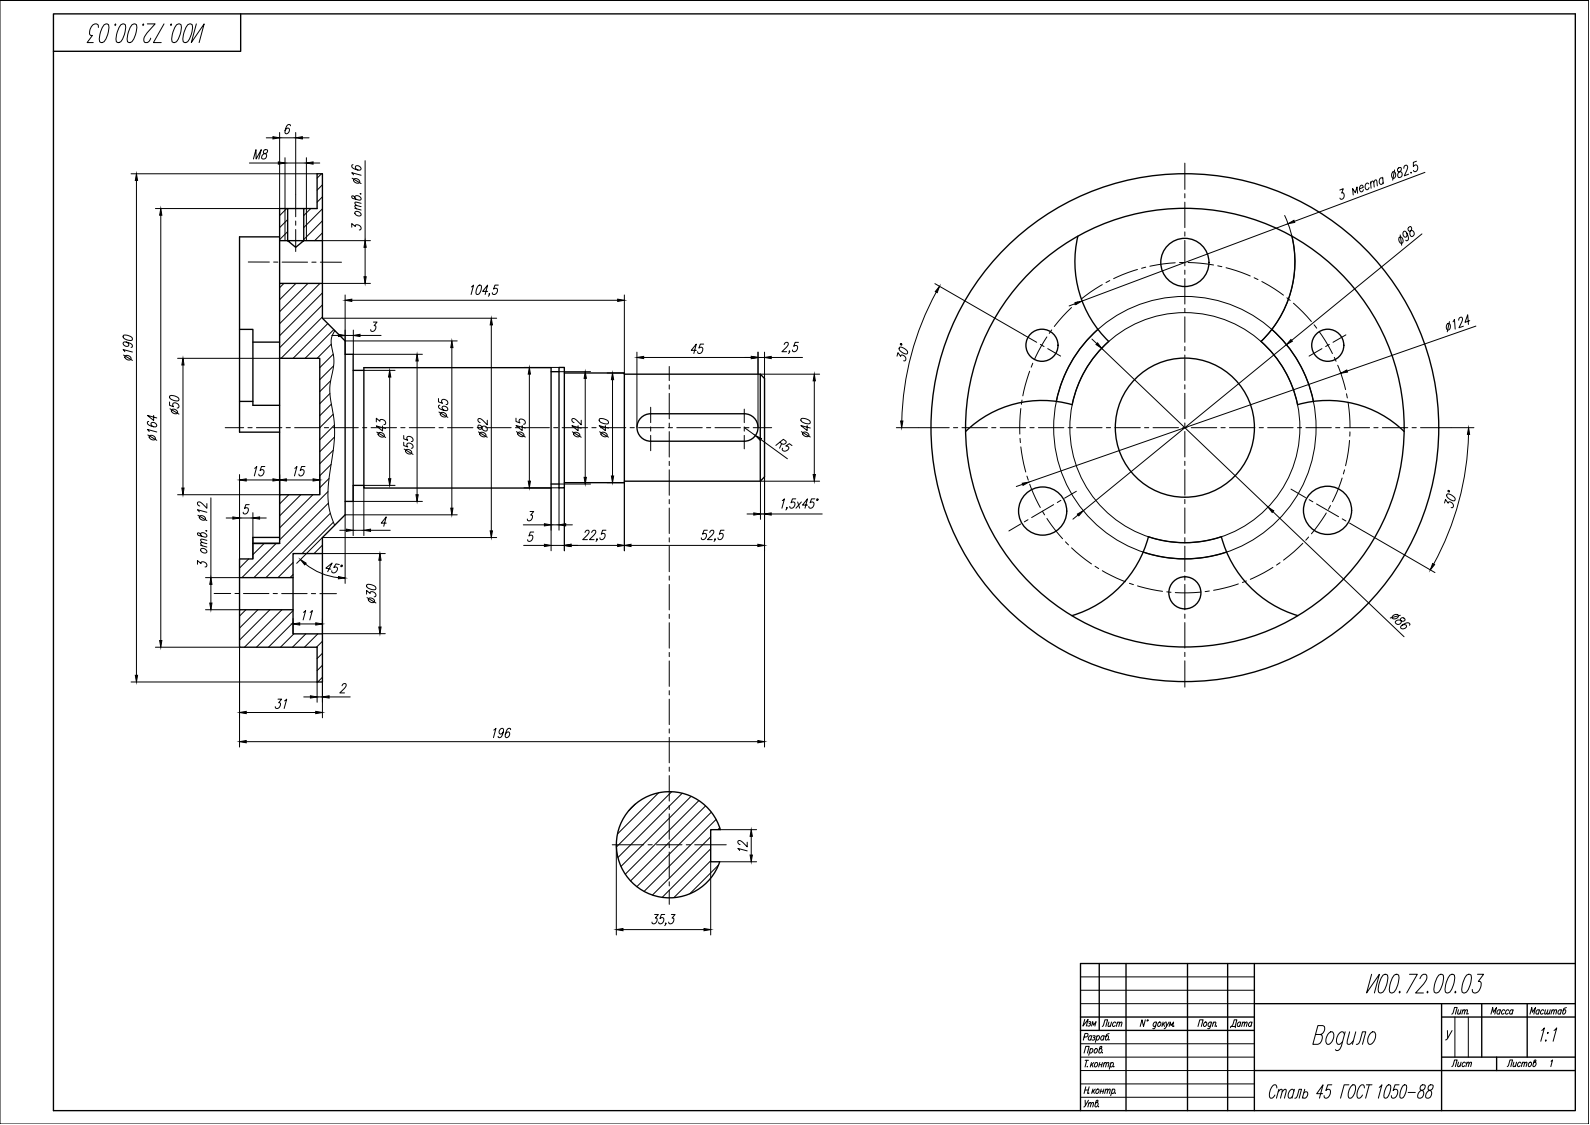Select the "3 места ø82.5" leader note
This screenshot has height=1125, width=1590.
click(x=1379, y=183)
